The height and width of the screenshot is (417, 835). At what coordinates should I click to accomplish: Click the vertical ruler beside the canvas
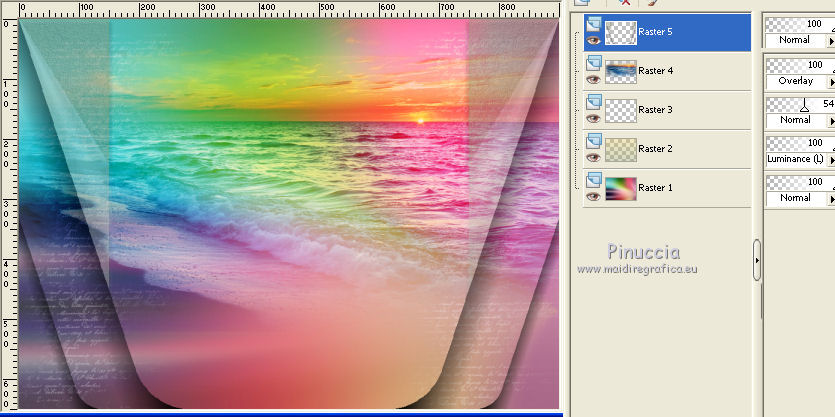[x=9, y=213]
